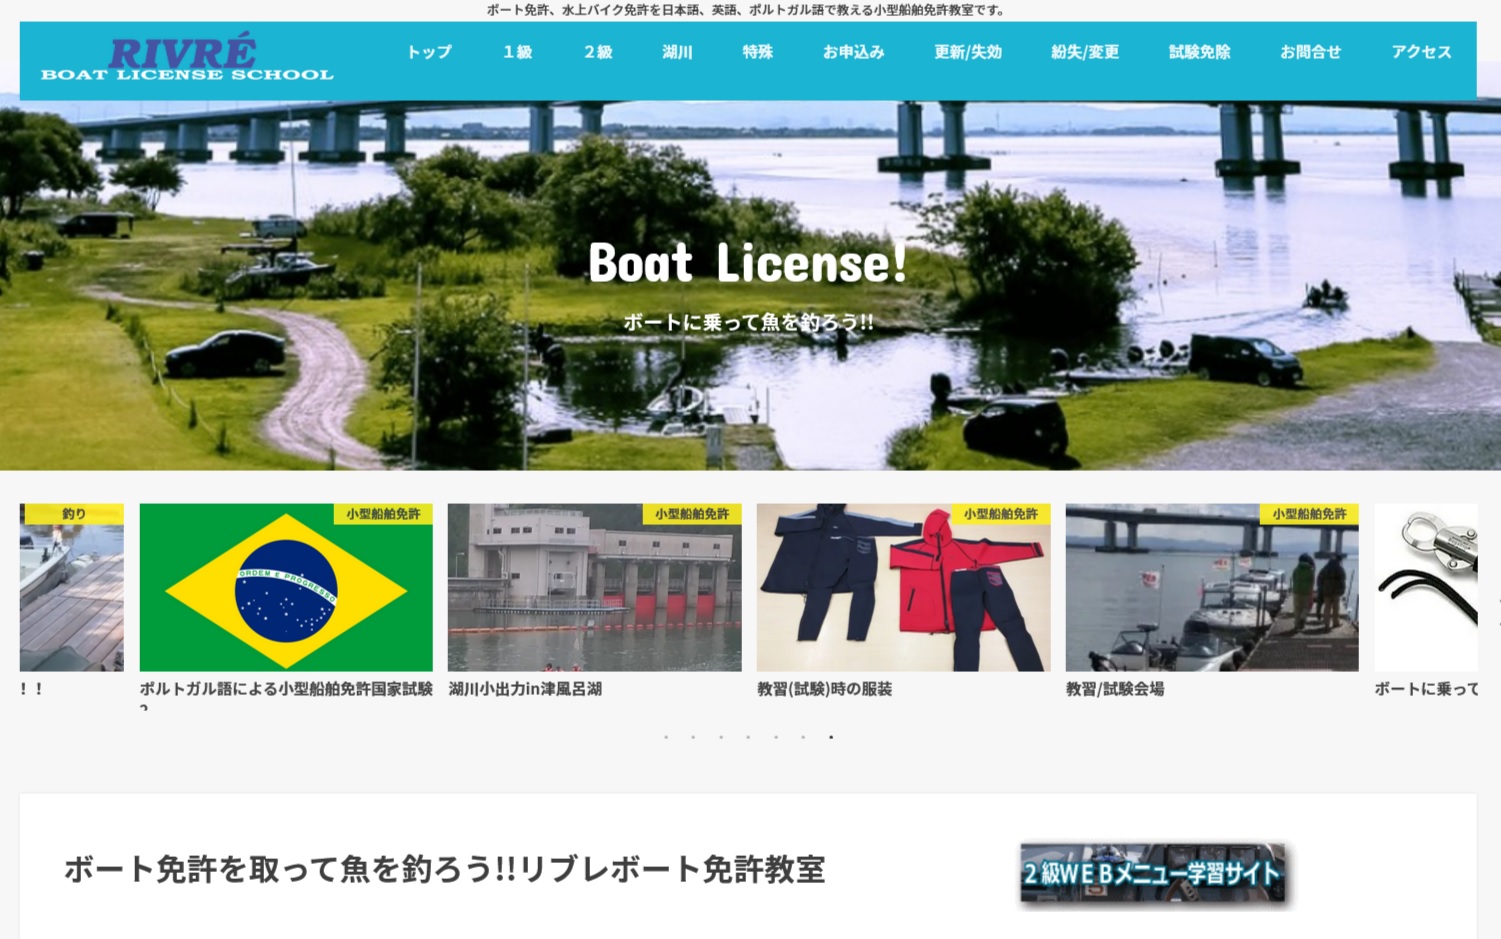Click the 釣り category tag
The height and width of the screenshot is (939, 1501).
pyautogui.click(x=73, y=514)
